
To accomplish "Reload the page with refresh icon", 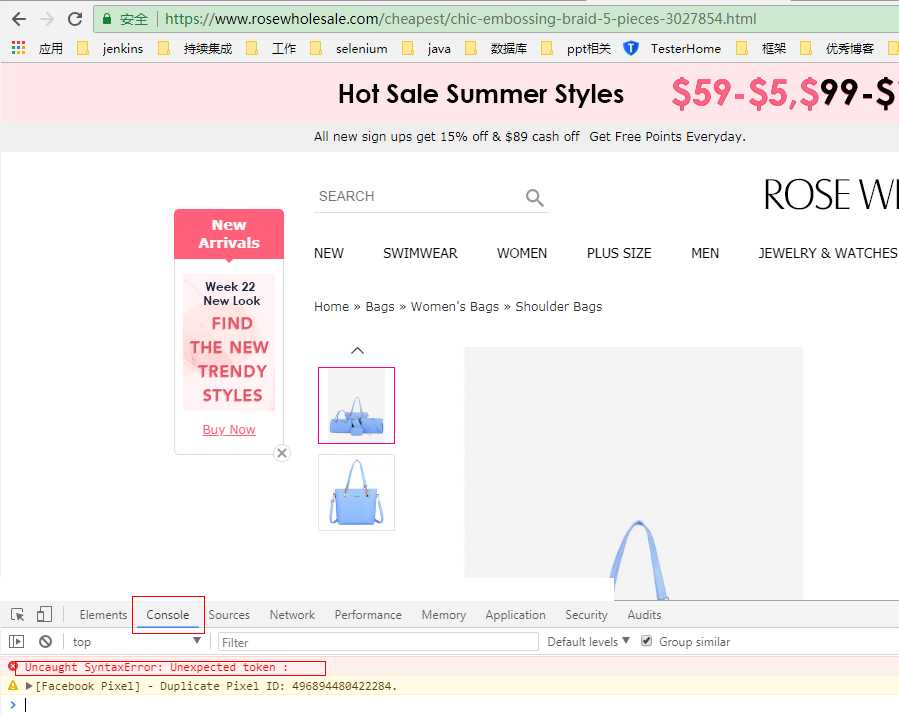I will (x=75, y=19).
